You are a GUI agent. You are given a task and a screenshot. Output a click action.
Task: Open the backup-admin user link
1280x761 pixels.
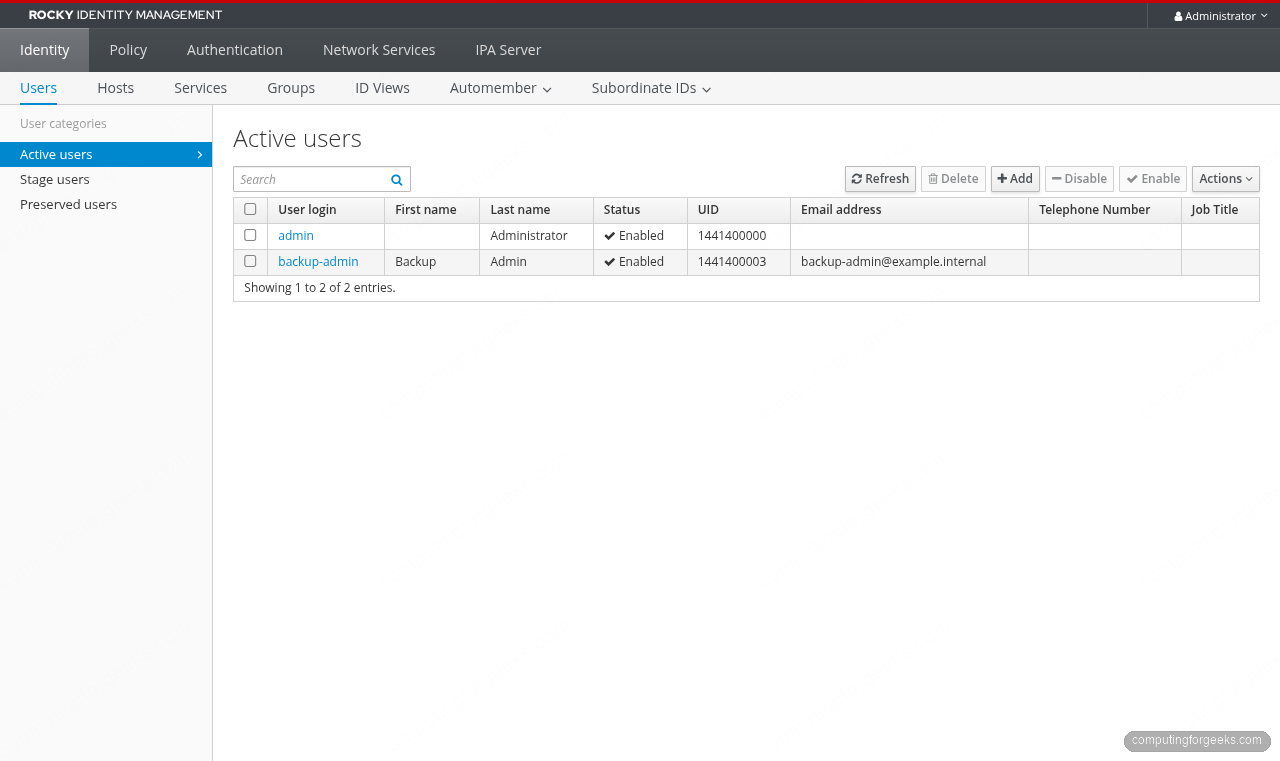(318, 261)
